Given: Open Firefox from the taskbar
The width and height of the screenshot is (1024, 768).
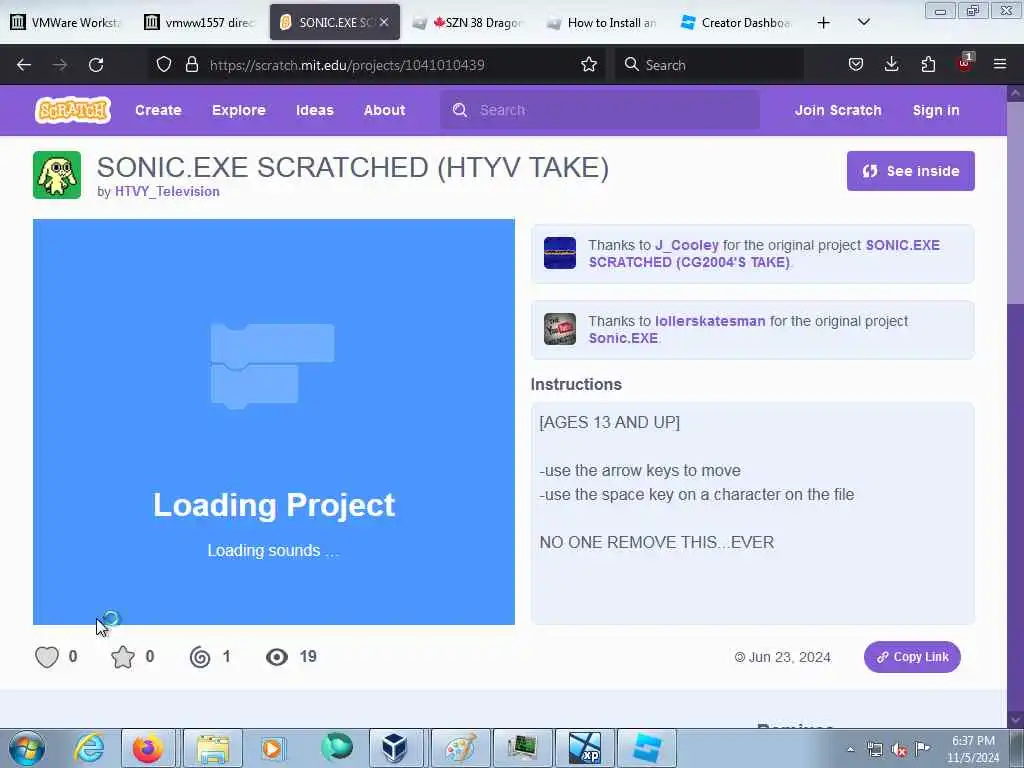Looking at the screenshot, I should 148,748.
